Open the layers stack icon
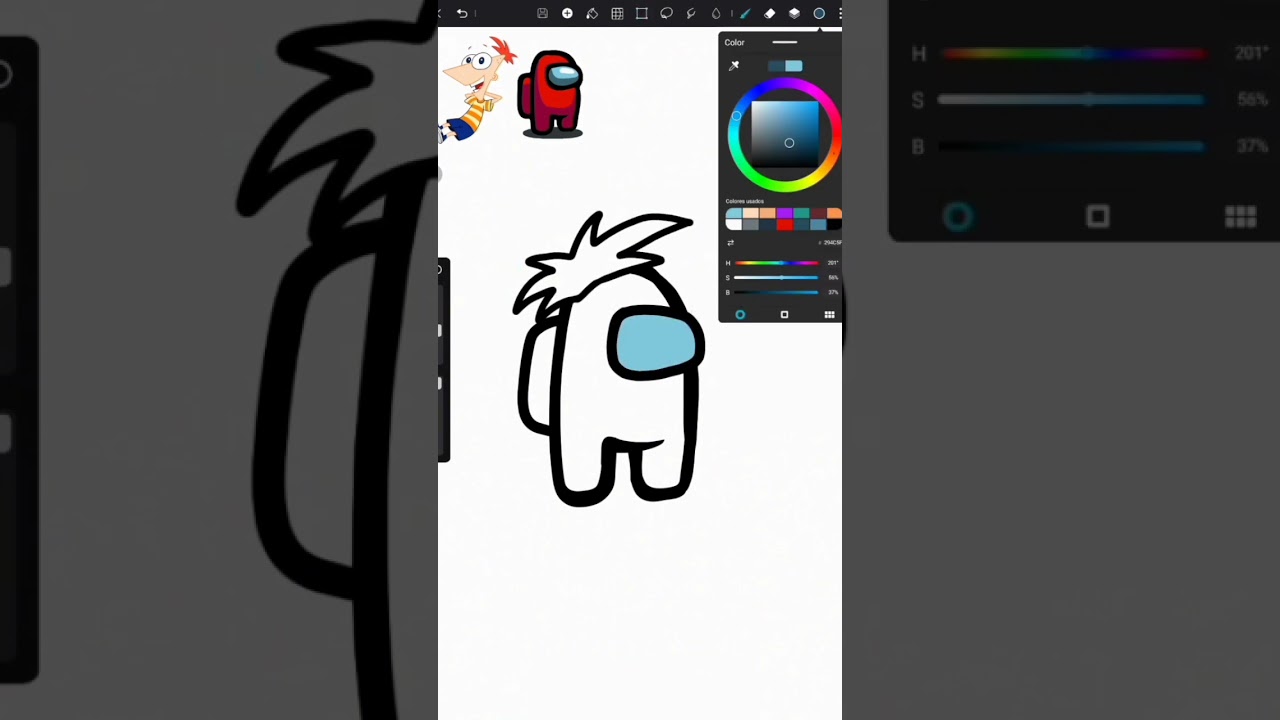 tap(794, 13)
